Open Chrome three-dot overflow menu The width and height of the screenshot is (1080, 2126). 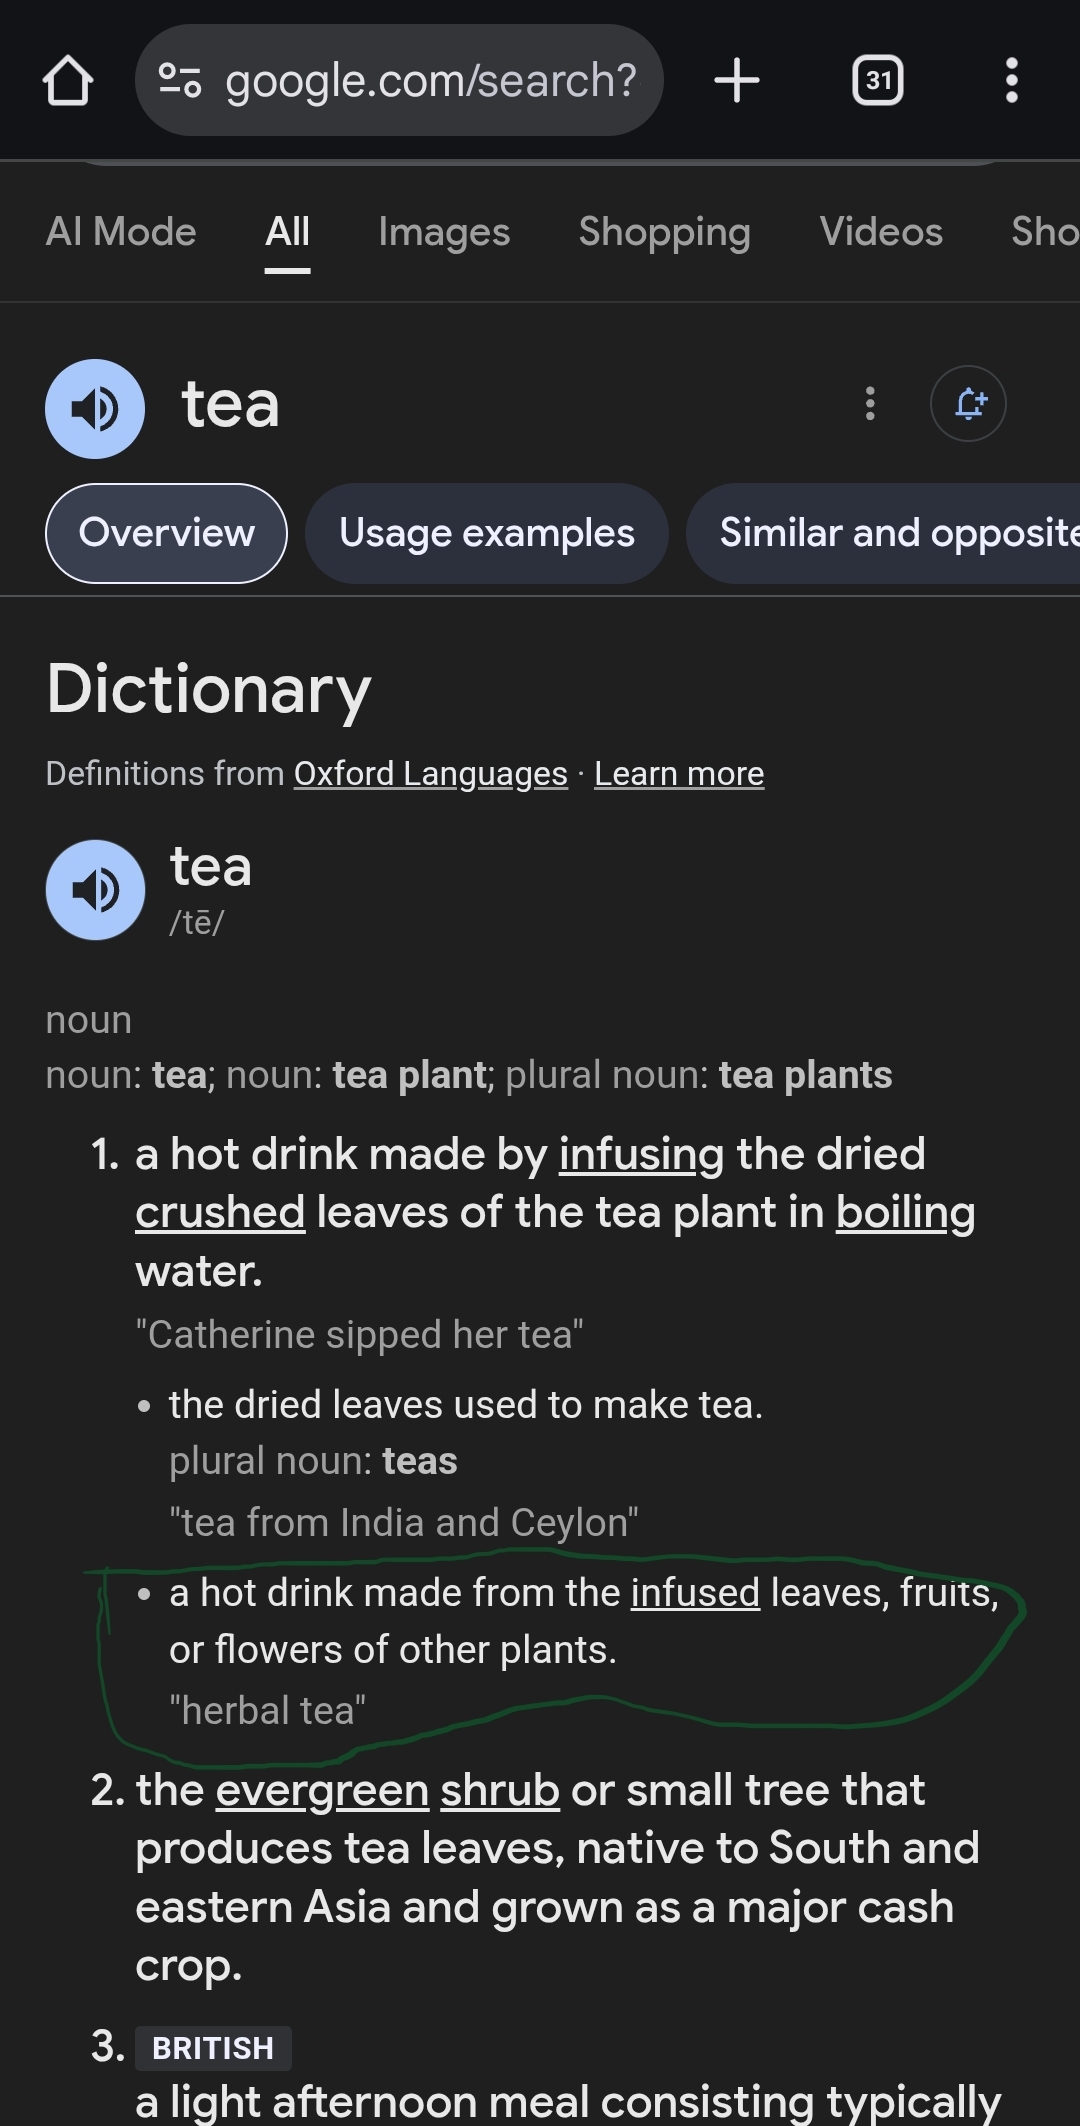point(1012,80)
